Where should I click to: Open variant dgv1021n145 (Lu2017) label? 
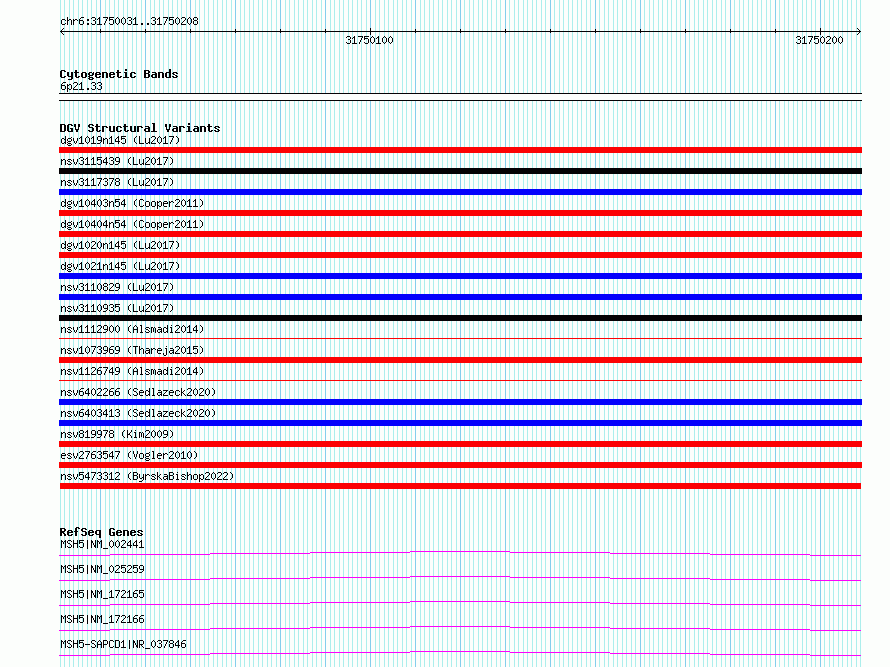120,266
